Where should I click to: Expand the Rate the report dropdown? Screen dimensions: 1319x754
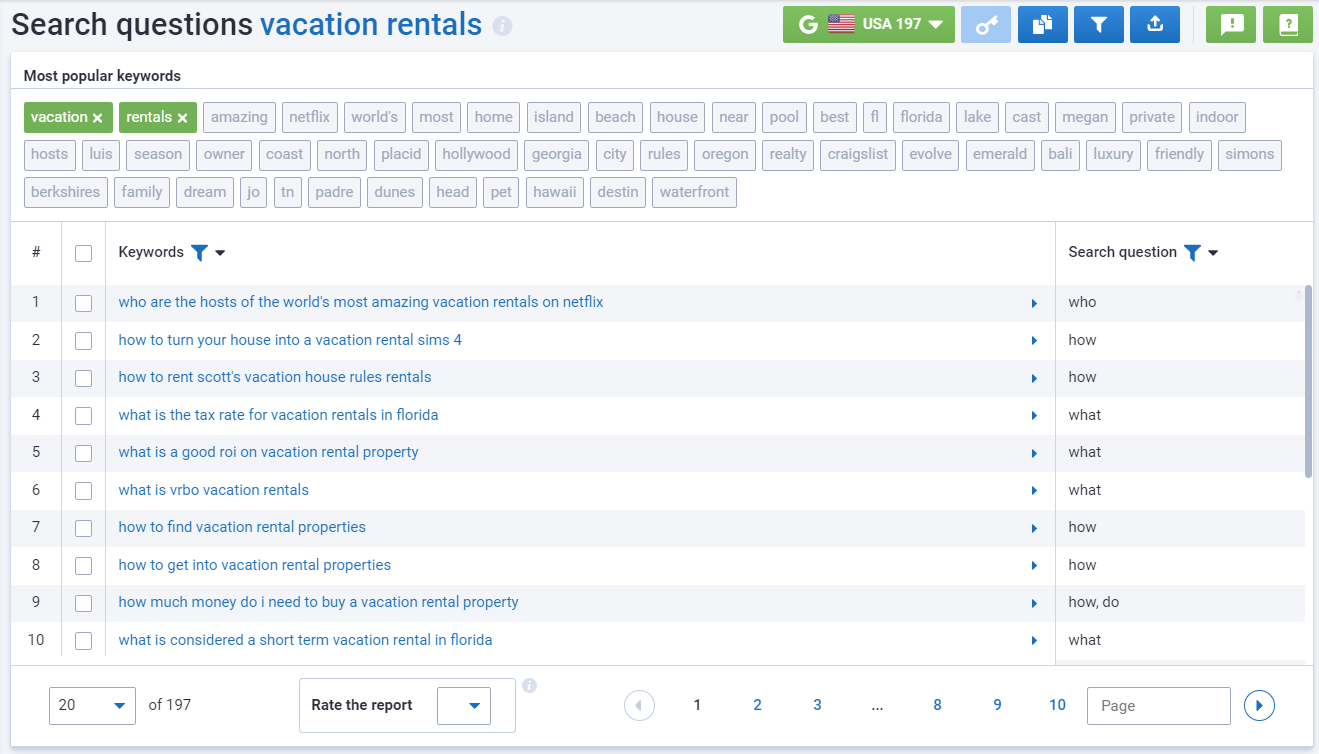pyautogui.click(x=465, y=706)
